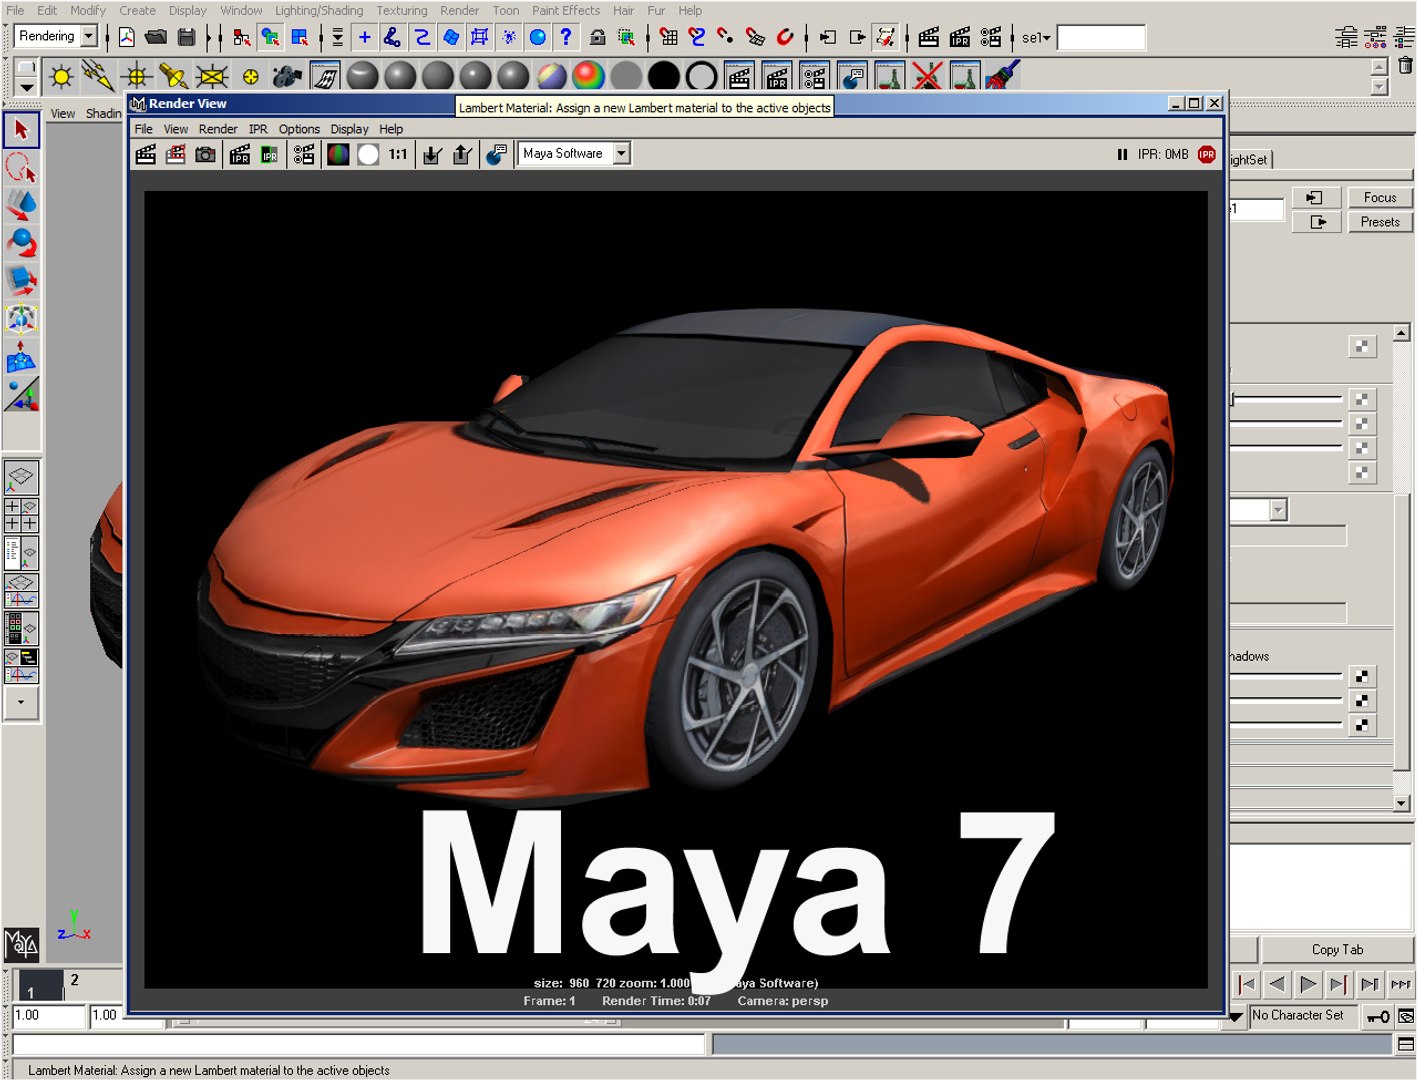Viewport: 1417px width, 1080px height.
Task: Click the top checker map button in Attribute Editor
Action: coord(1361,347)
